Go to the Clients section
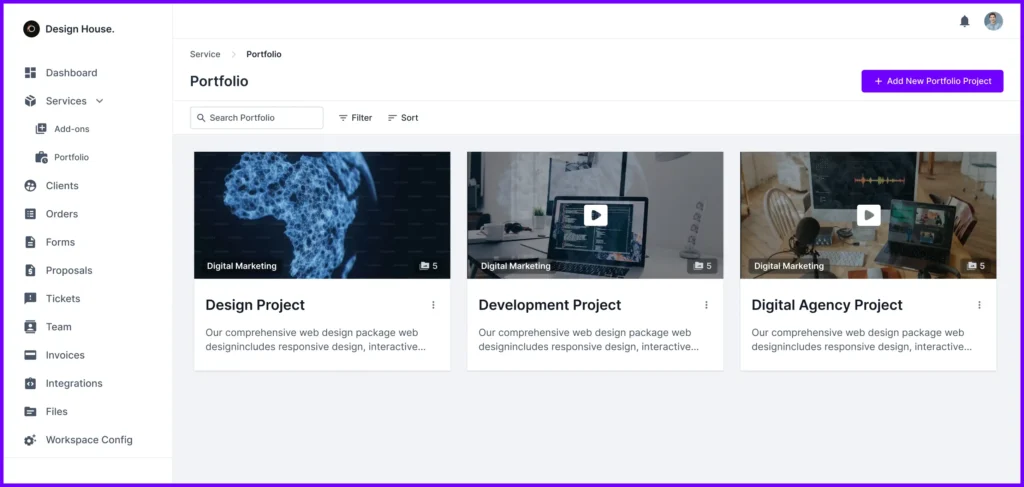The image size is (1024, 487). pyautogui.click(x=62, y=186)
